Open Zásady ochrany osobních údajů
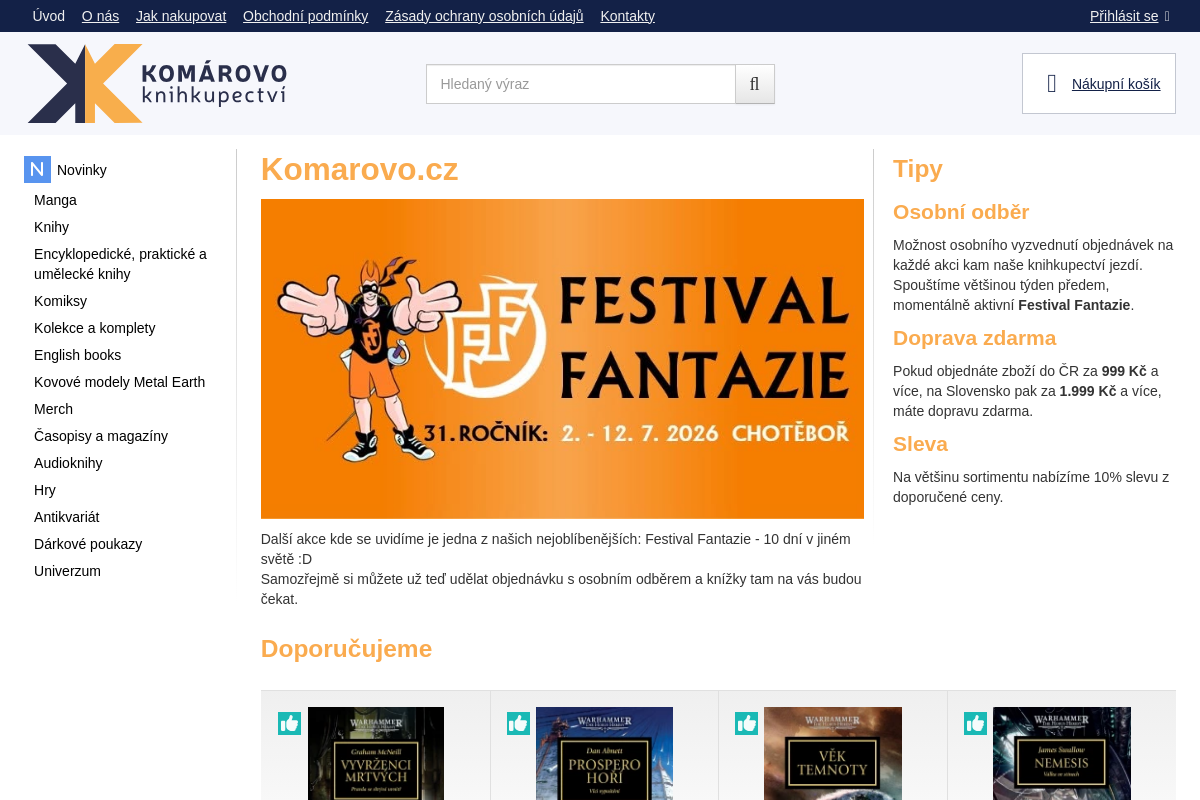 [484, 16]
